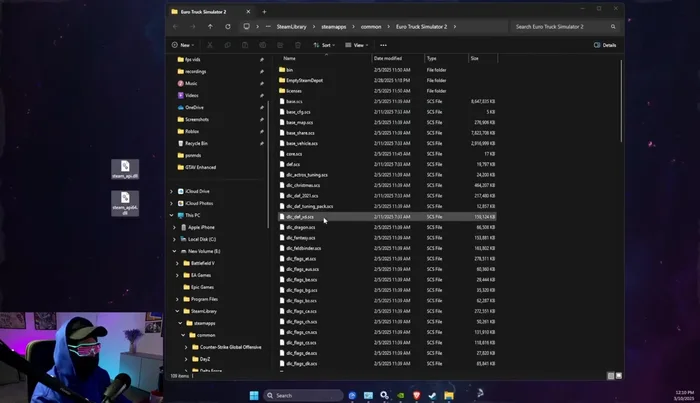Image resolution: width=700 pixels, height=403 pixels.
Task: Open OneDrive in navigation pane
Action: (194, 108)
